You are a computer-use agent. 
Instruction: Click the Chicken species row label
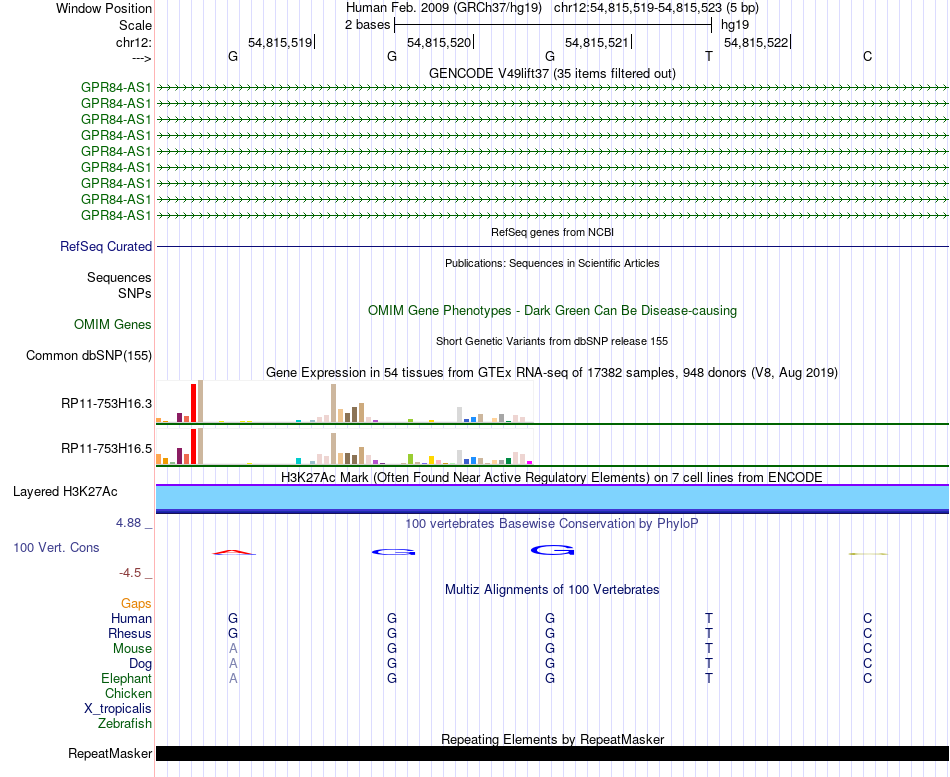point(128,693)
